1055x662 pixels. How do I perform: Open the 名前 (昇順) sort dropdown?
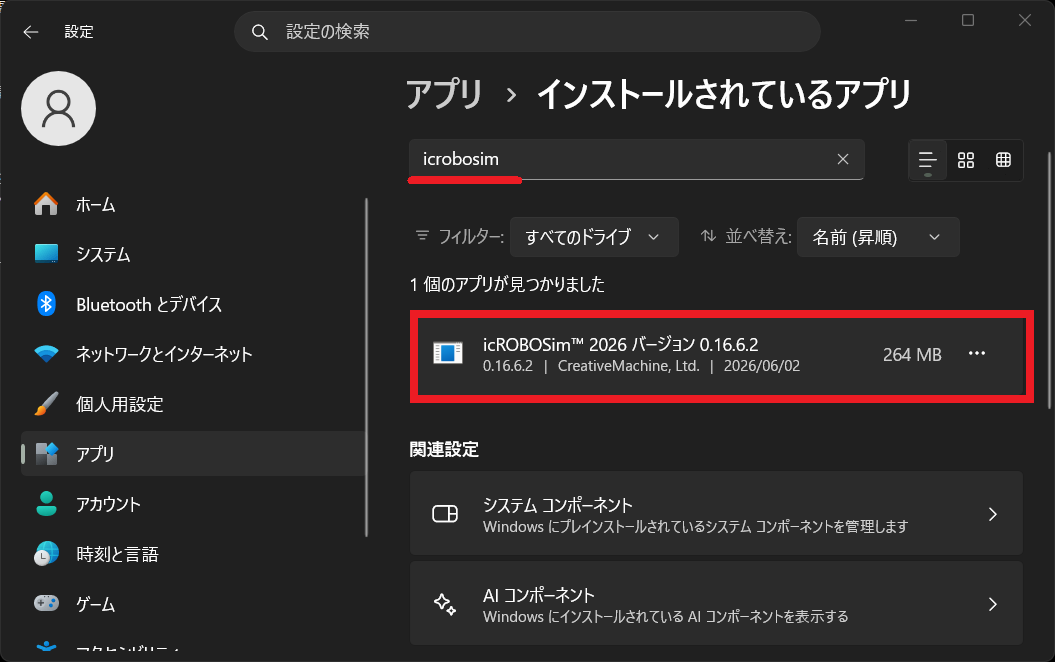[x=878, y=237]
